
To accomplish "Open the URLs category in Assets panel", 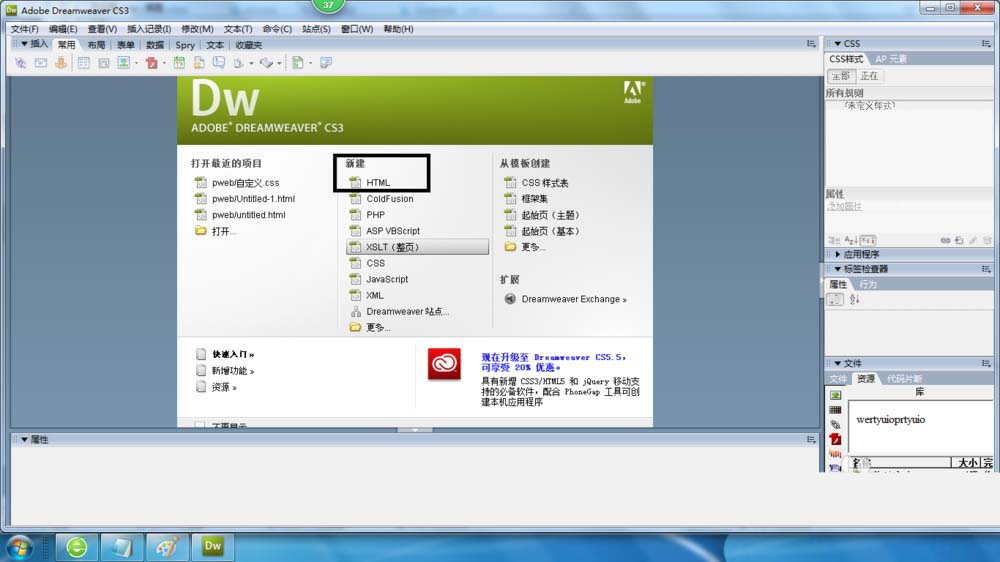I will (x=835, y=424).
